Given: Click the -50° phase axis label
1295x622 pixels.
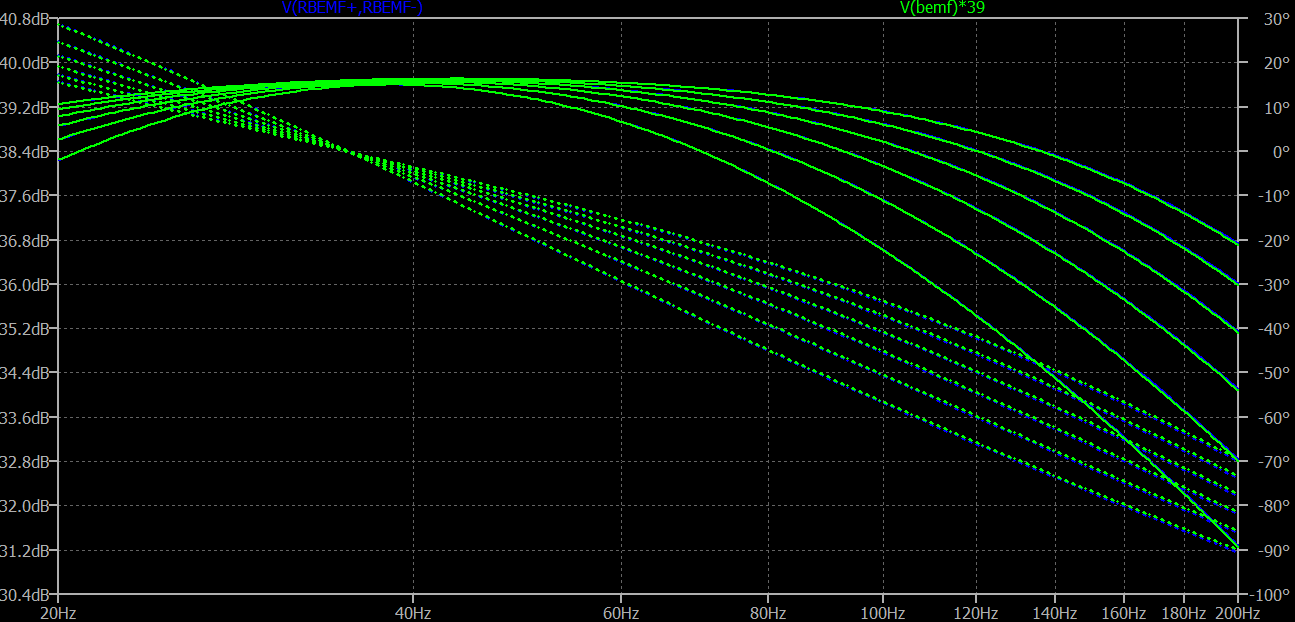Looking at the screenshot, I should click(x=1273, y=373).
